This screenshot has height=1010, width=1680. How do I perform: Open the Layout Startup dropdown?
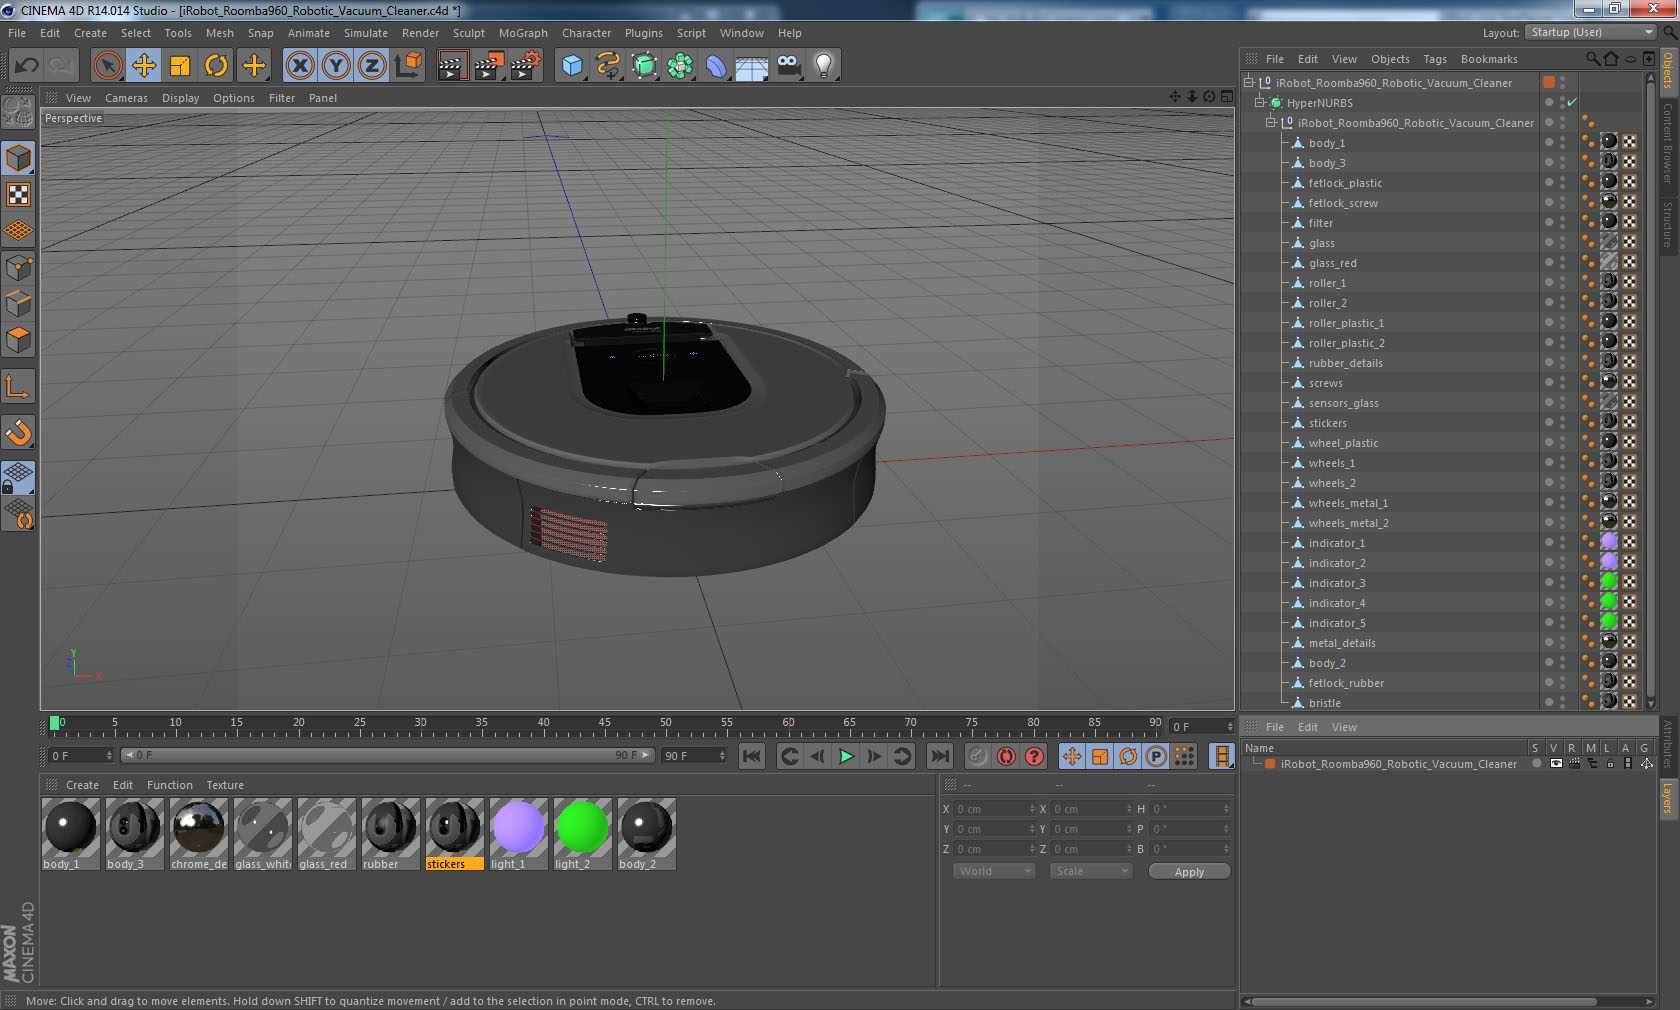(1591, 33)
